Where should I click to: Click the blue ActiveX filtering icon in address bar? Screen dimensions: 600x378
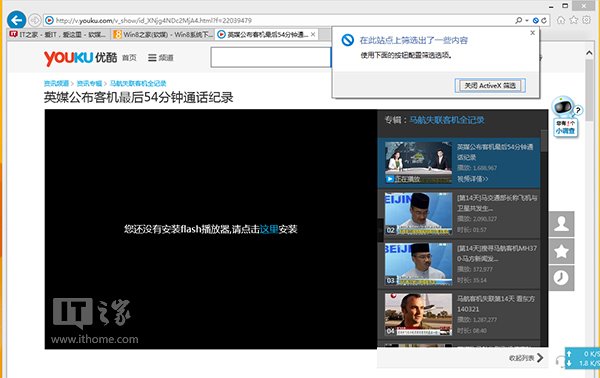[x=536, y=20]
